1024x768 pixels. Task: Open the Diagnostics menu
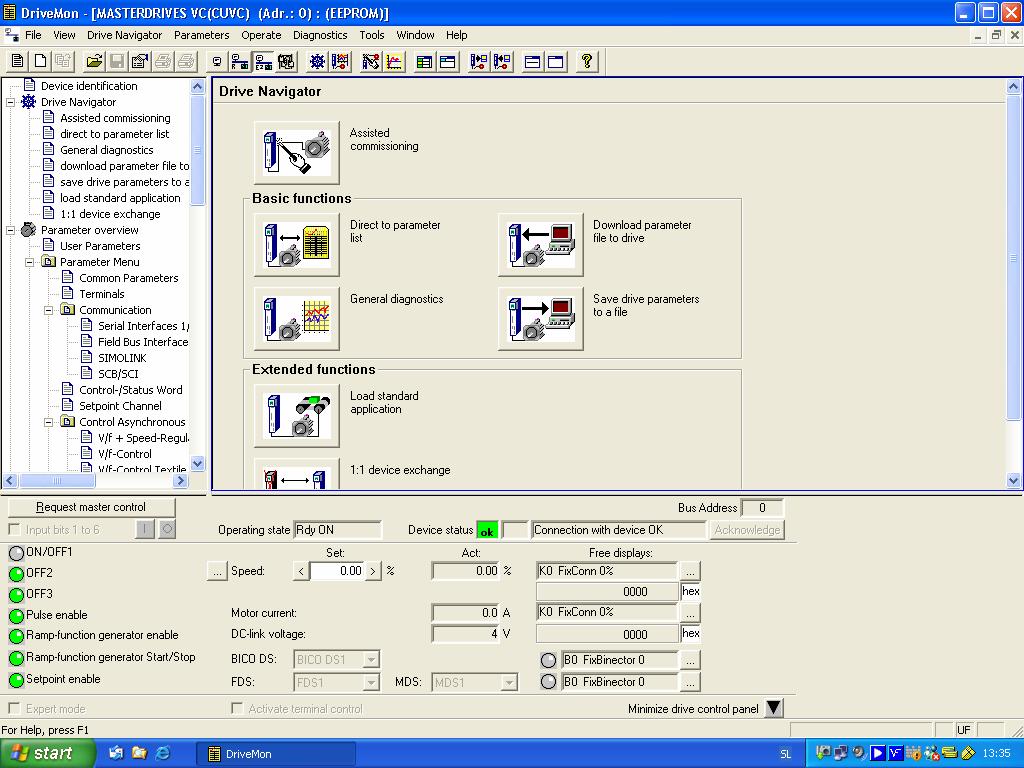(x=320, y=35)
